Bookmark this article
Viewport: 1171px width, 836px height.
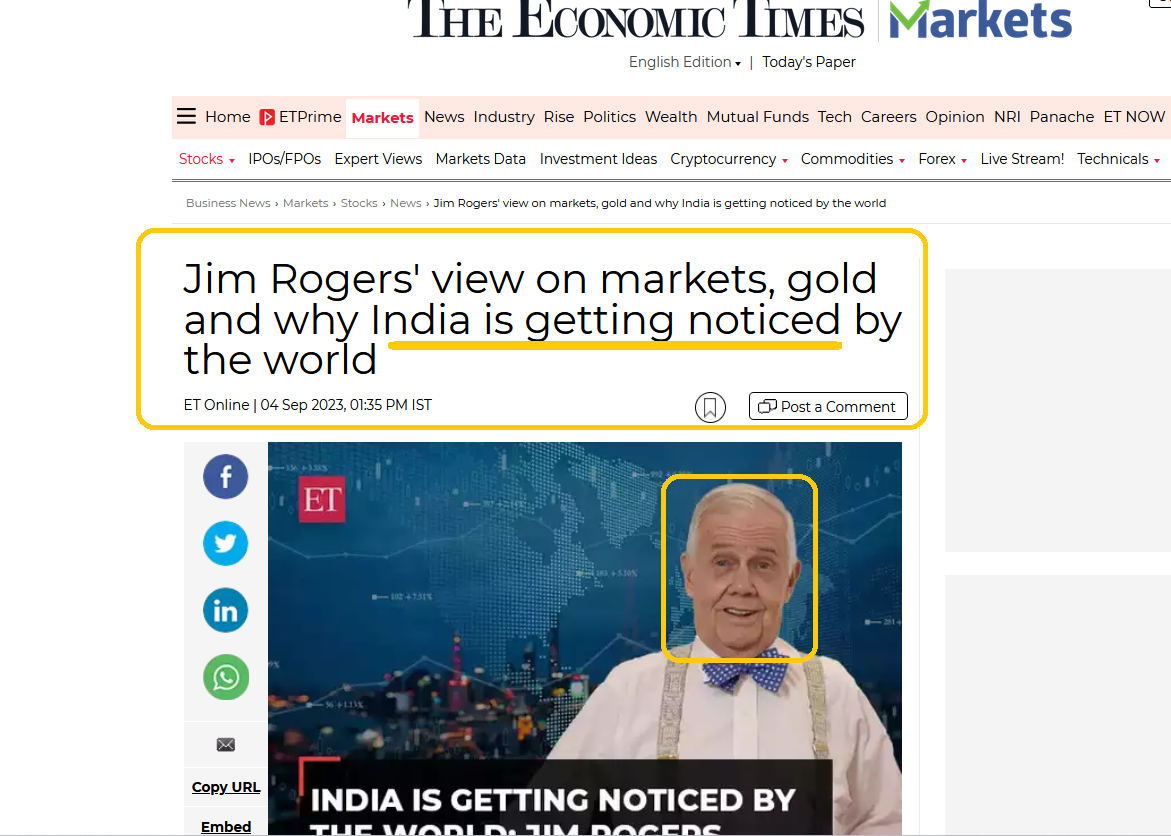710,407
